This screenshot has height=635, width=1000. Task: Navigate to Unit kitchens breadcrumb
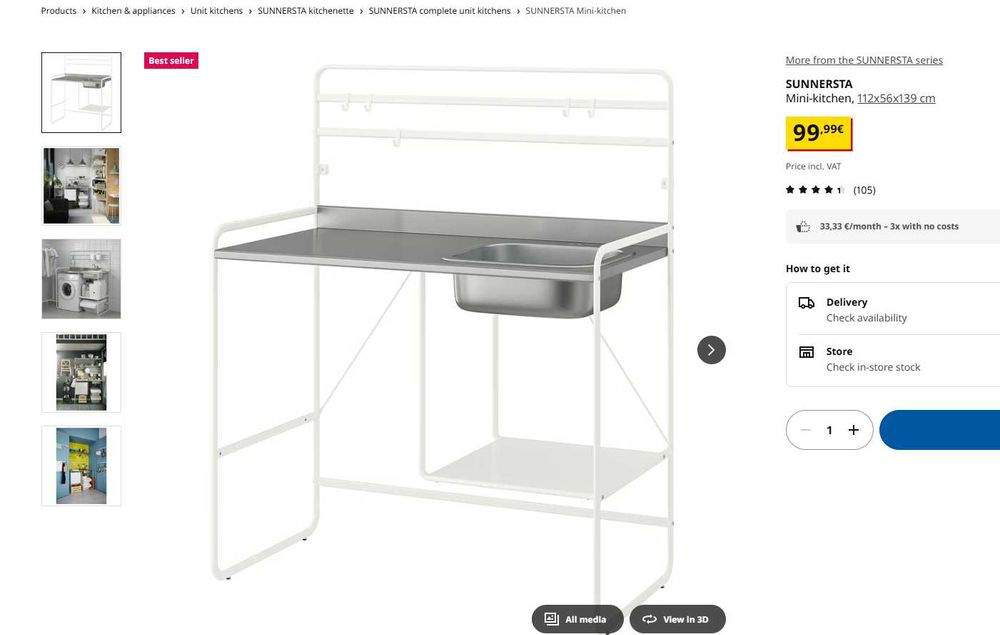[x=216, y=11]
